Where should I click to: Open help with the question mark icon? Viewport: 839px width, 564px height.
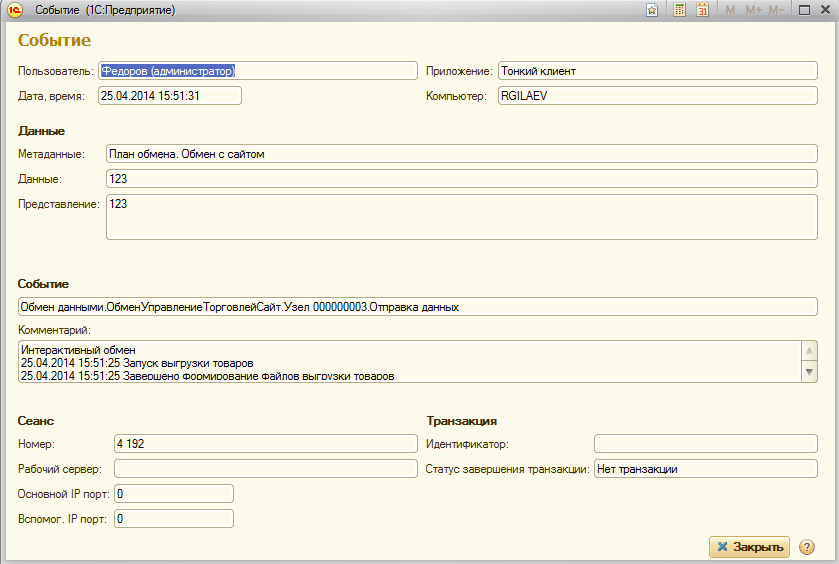(x=807, y=547)
